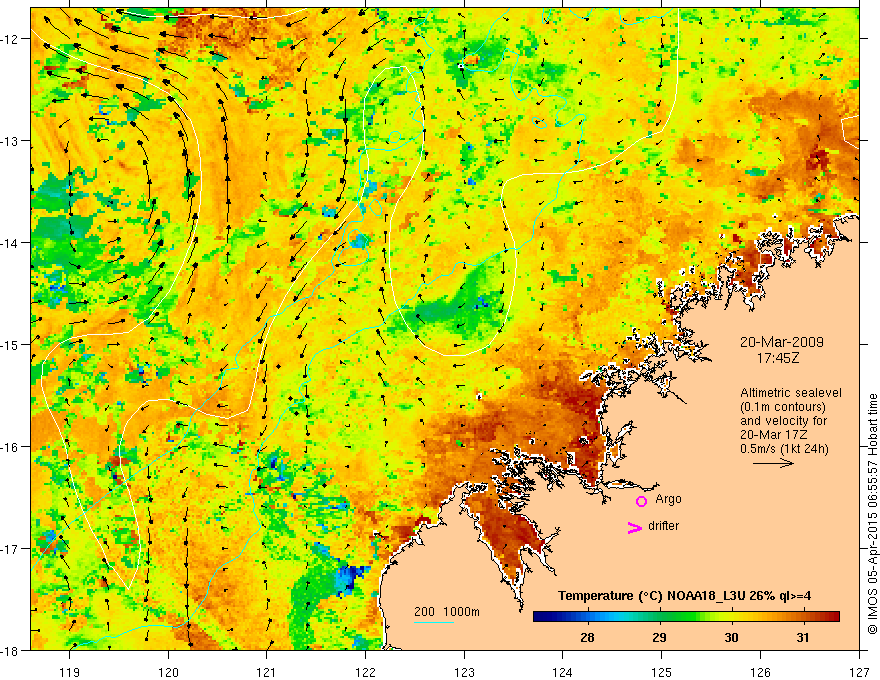
Task: Click the '28' color bar value
Action: coord(587,637)
